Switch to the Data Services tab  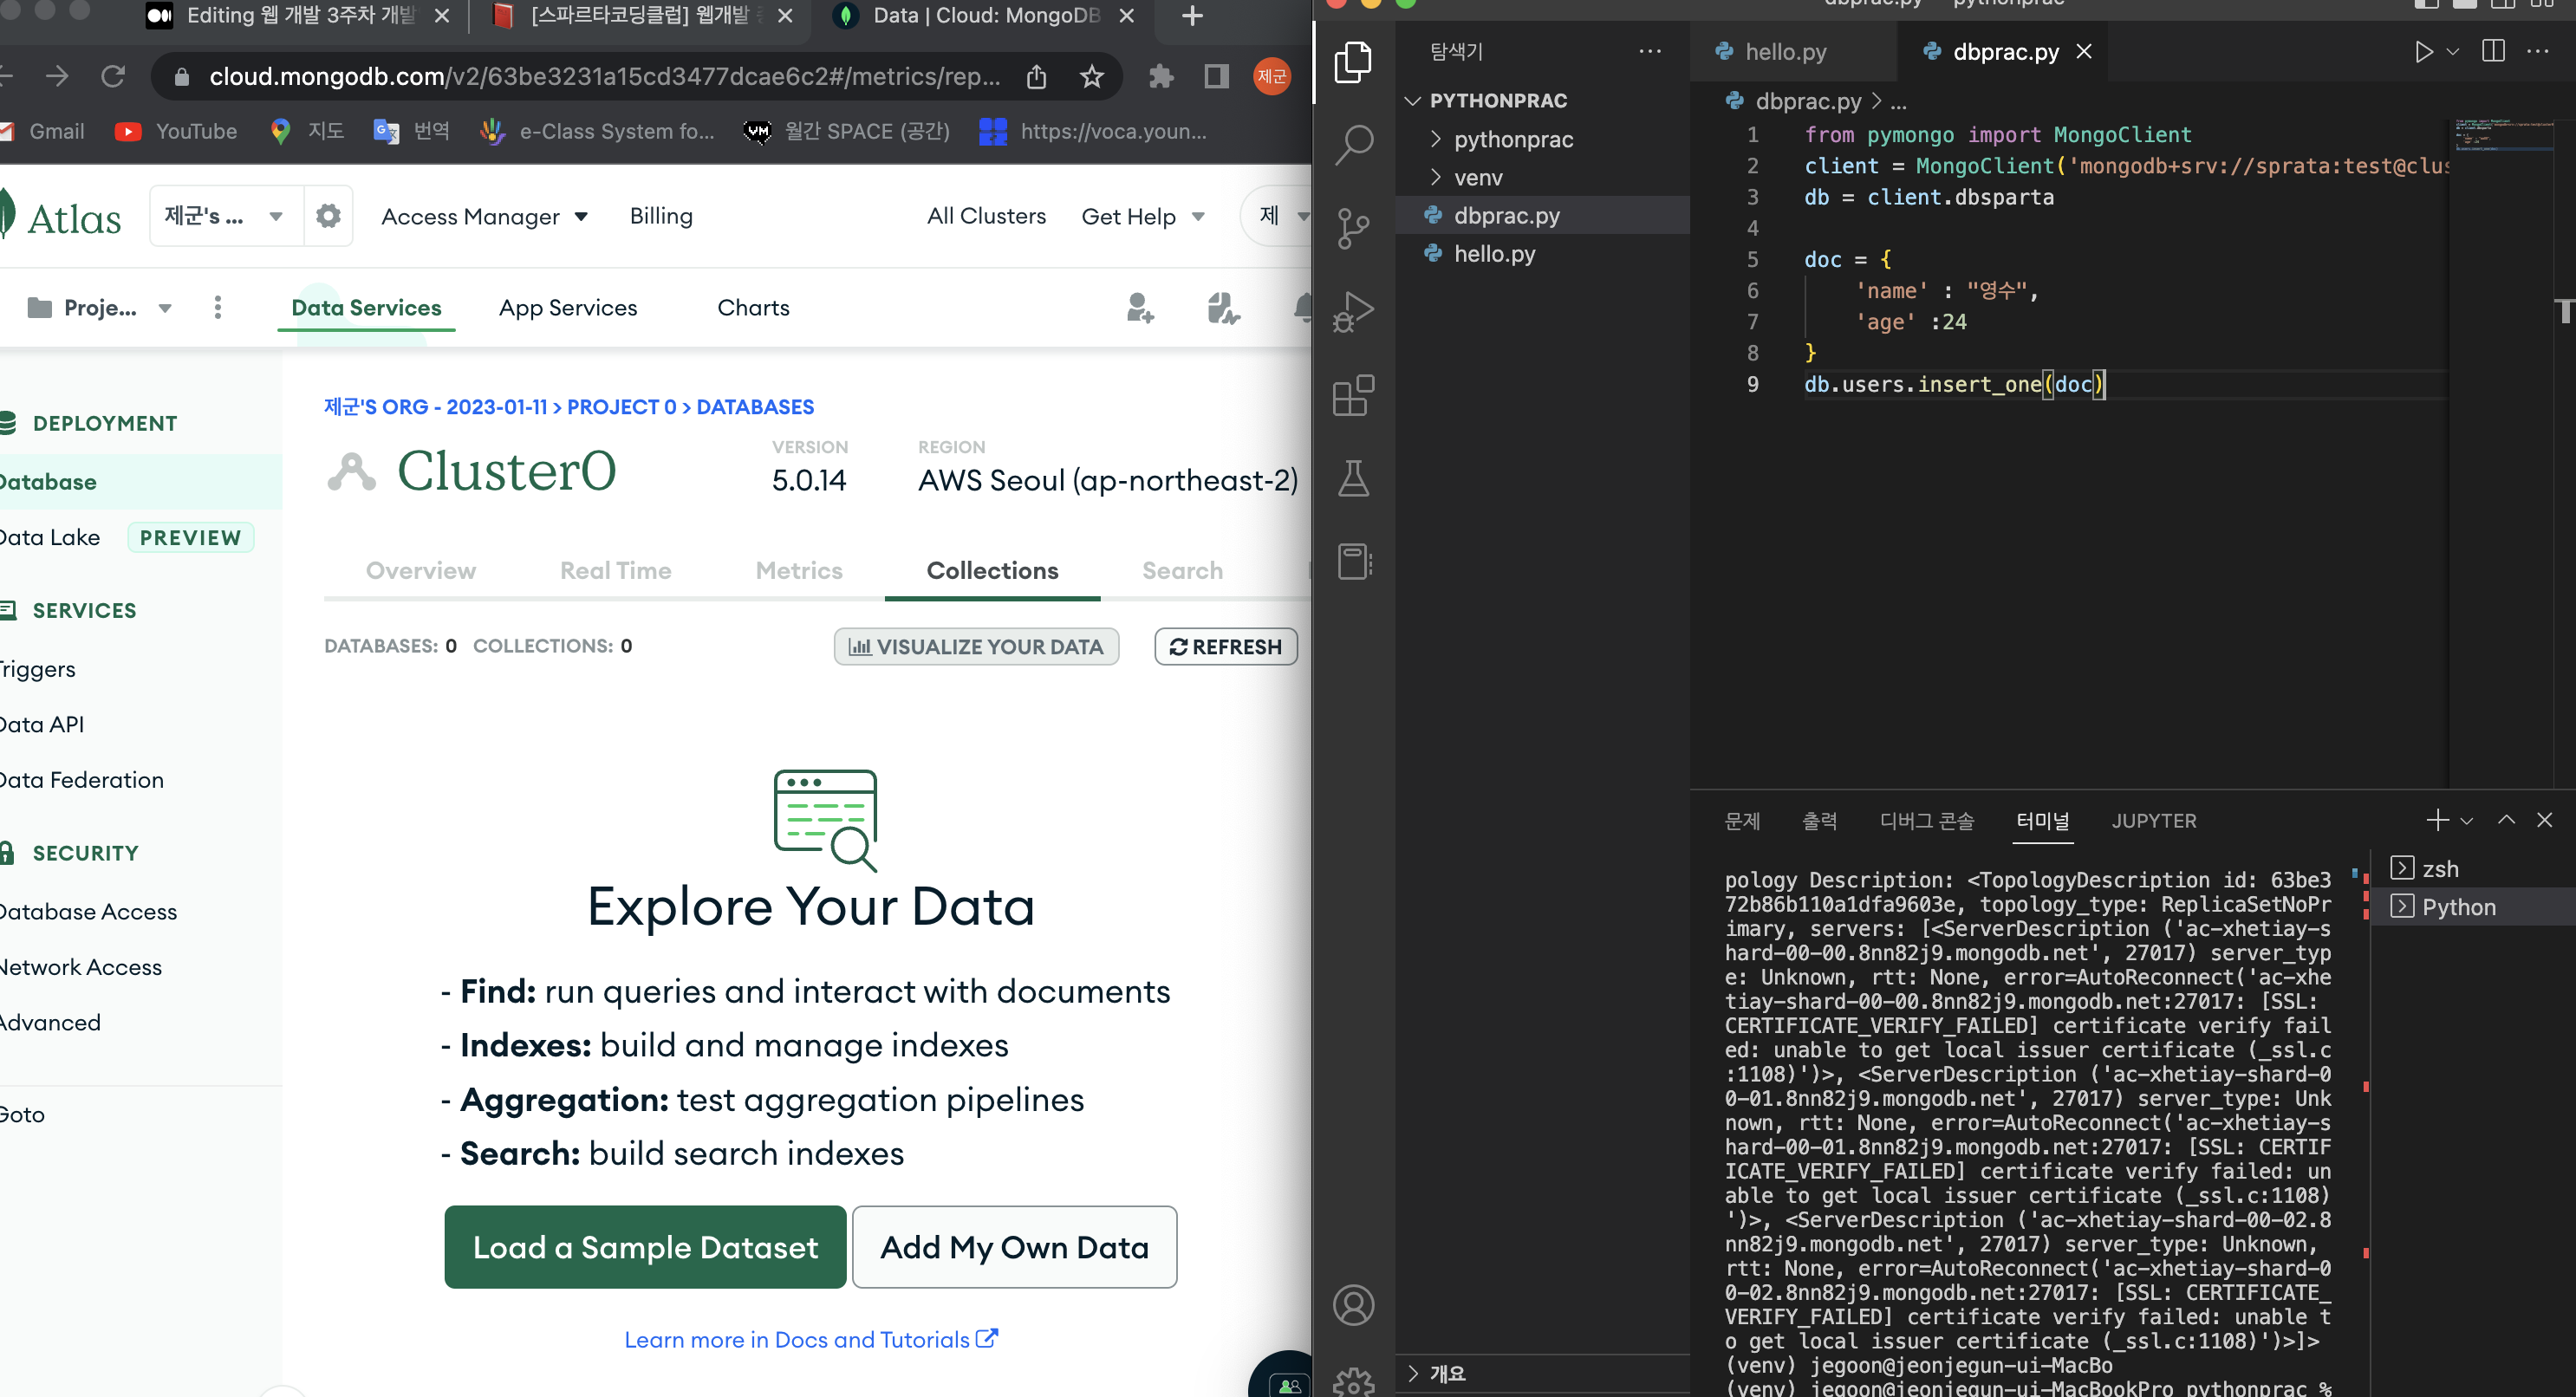[366, 308]
